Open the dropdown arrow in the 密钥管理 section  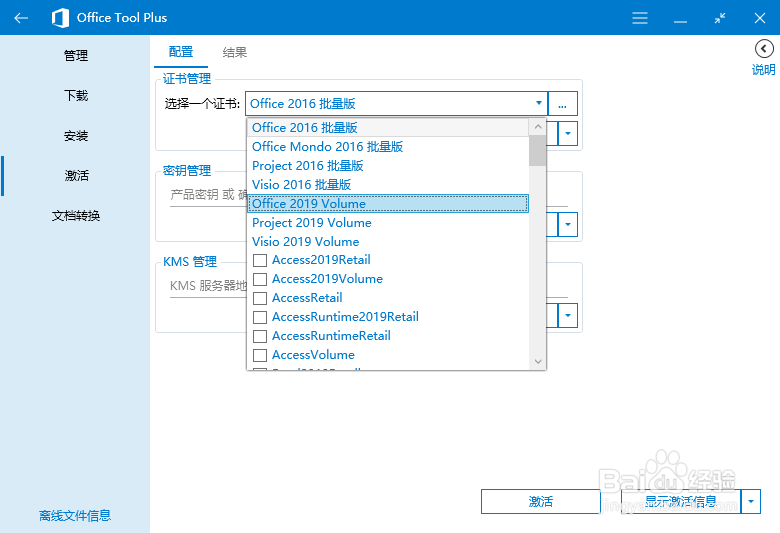tap(568, 224)
